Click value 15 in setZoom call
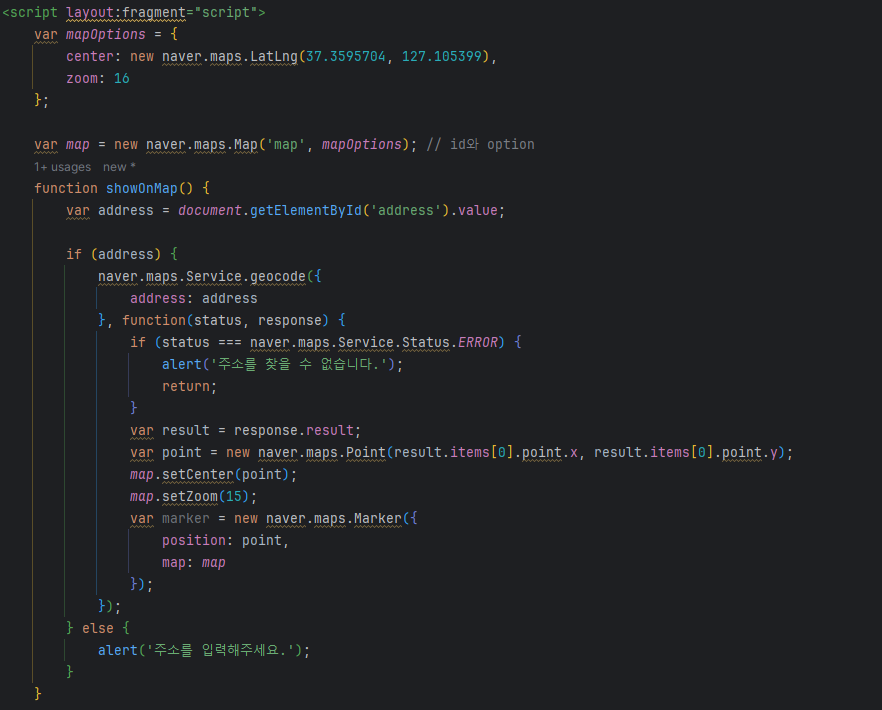Image resolution: width=882 pixels, height=710 pixels. 234,496
